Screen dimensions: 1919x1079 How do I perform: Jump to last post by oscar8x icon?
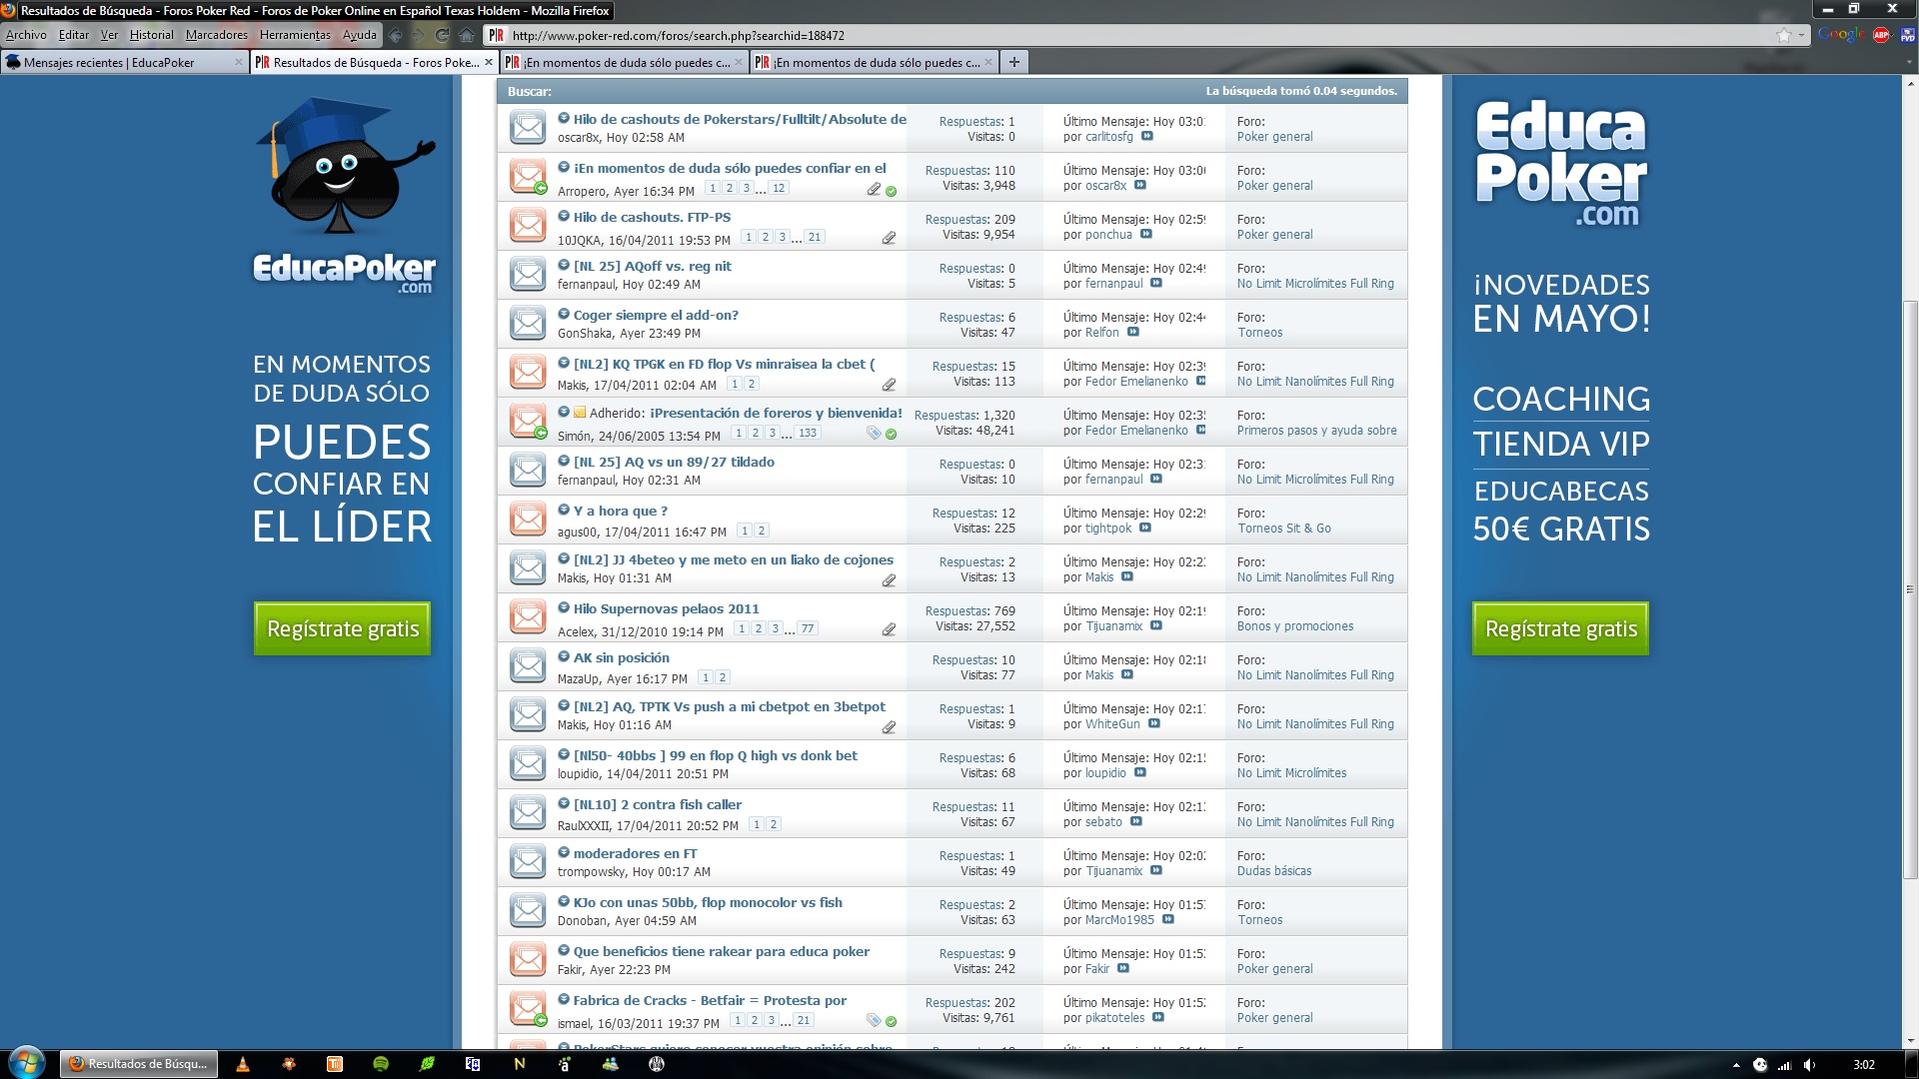1140,186
